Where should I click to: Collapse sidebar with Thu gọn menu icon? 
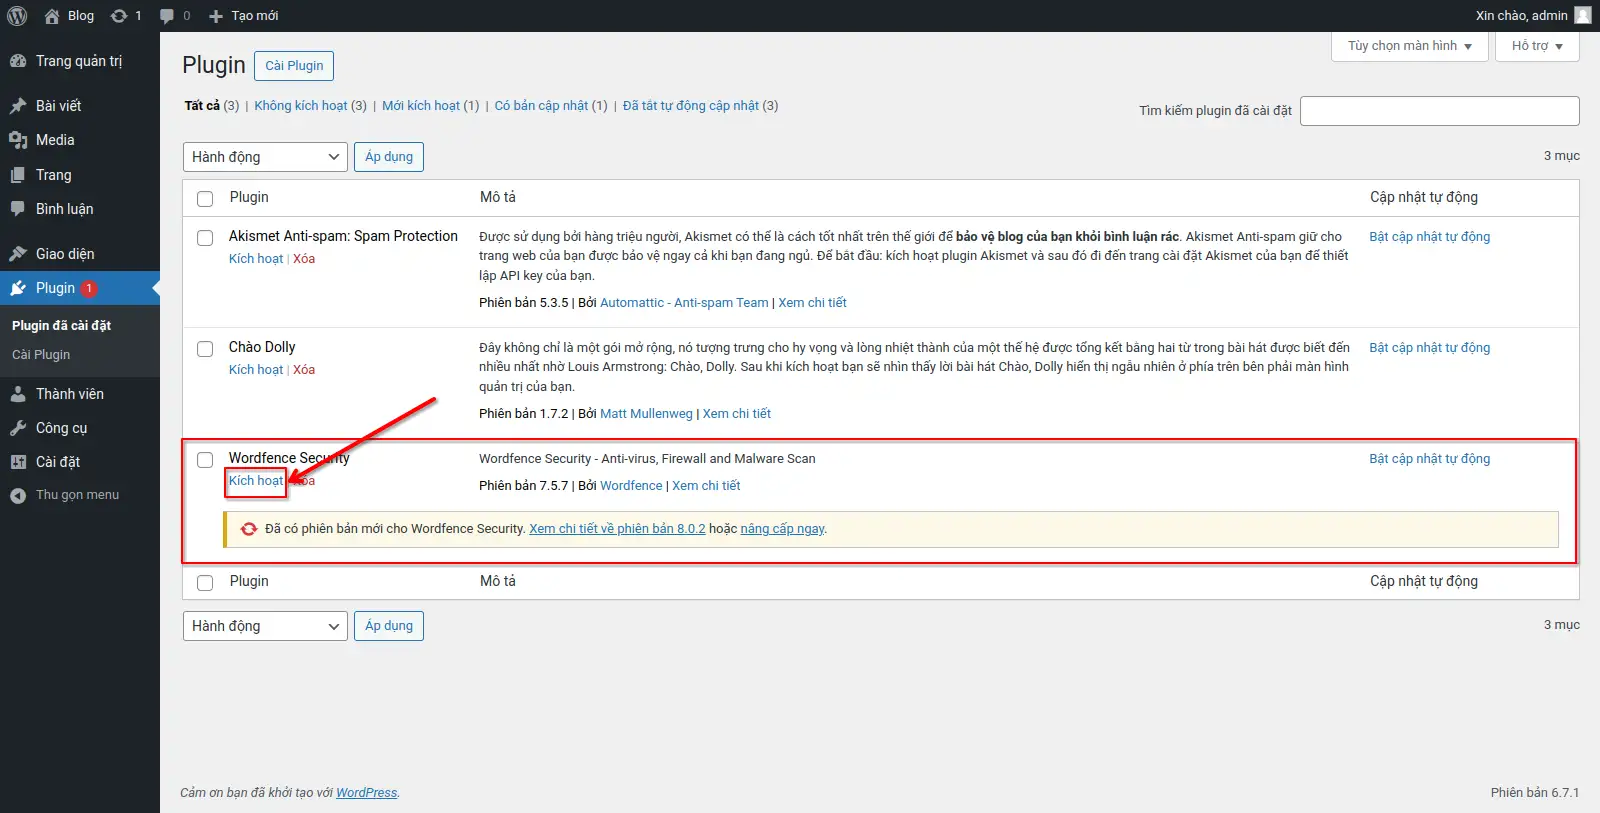[x=18, y=495]
